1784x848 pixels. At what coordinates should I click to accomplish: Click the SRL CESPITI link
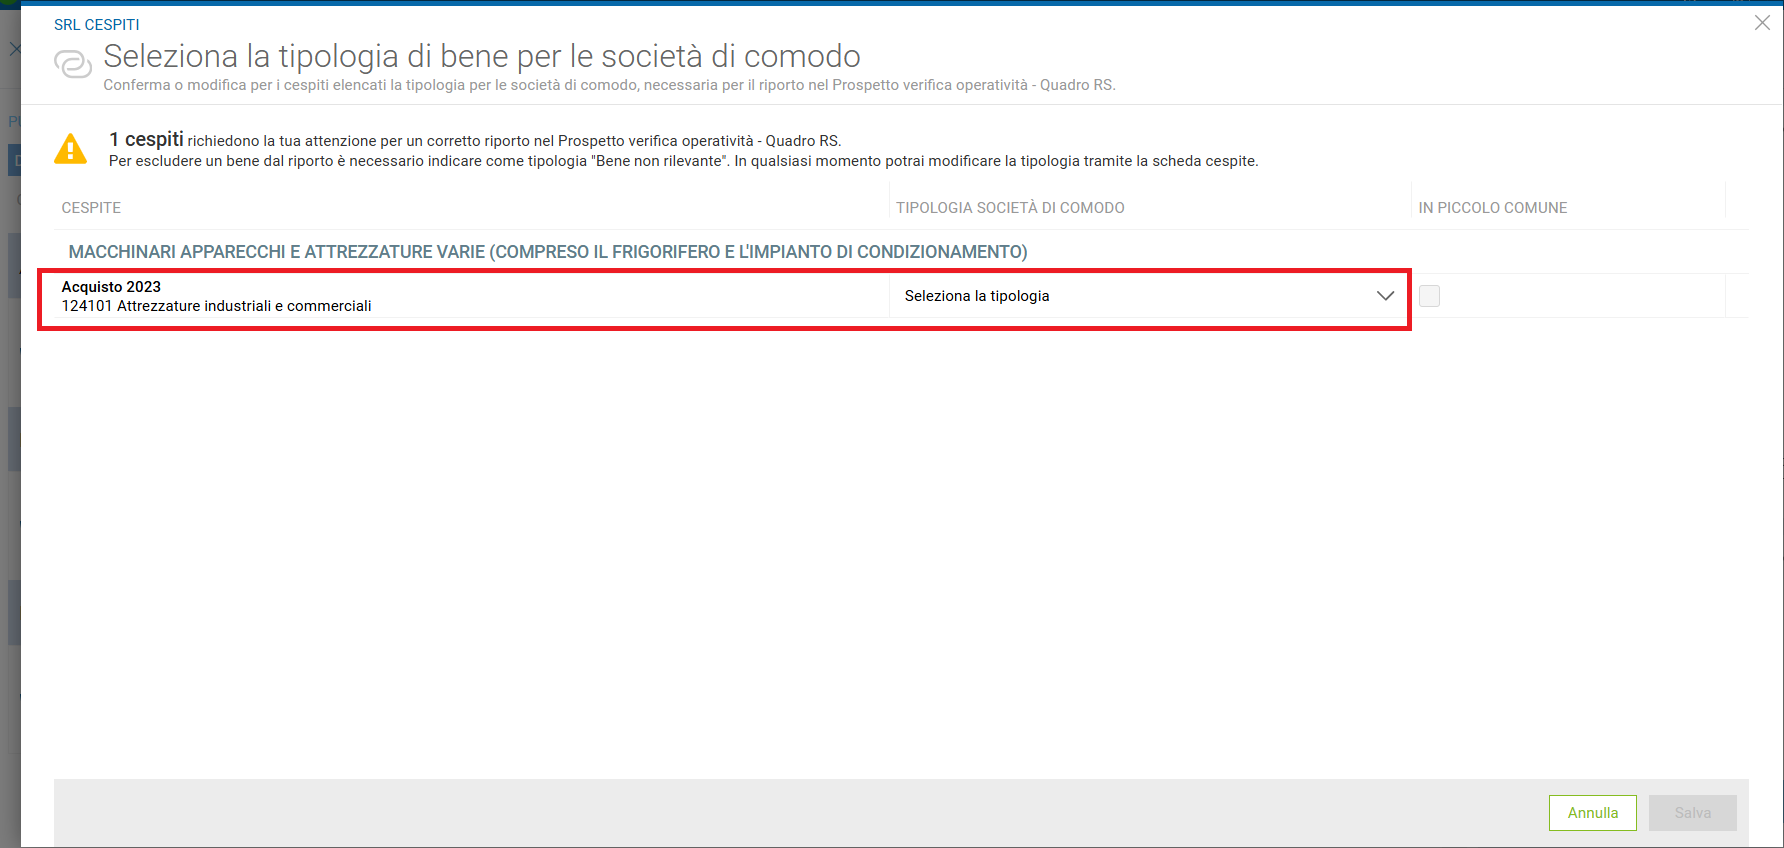click(x=97, y=24)
